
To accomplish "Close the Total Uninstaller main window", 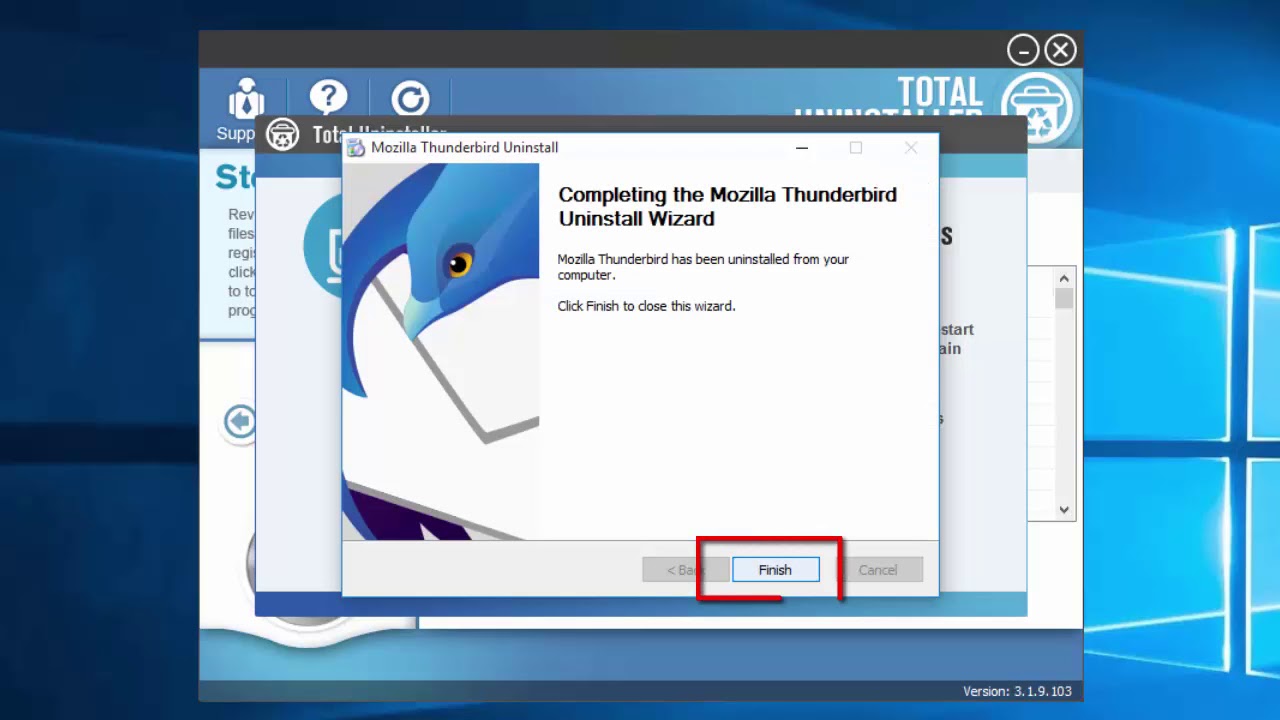I will (x=1060, y=50).
